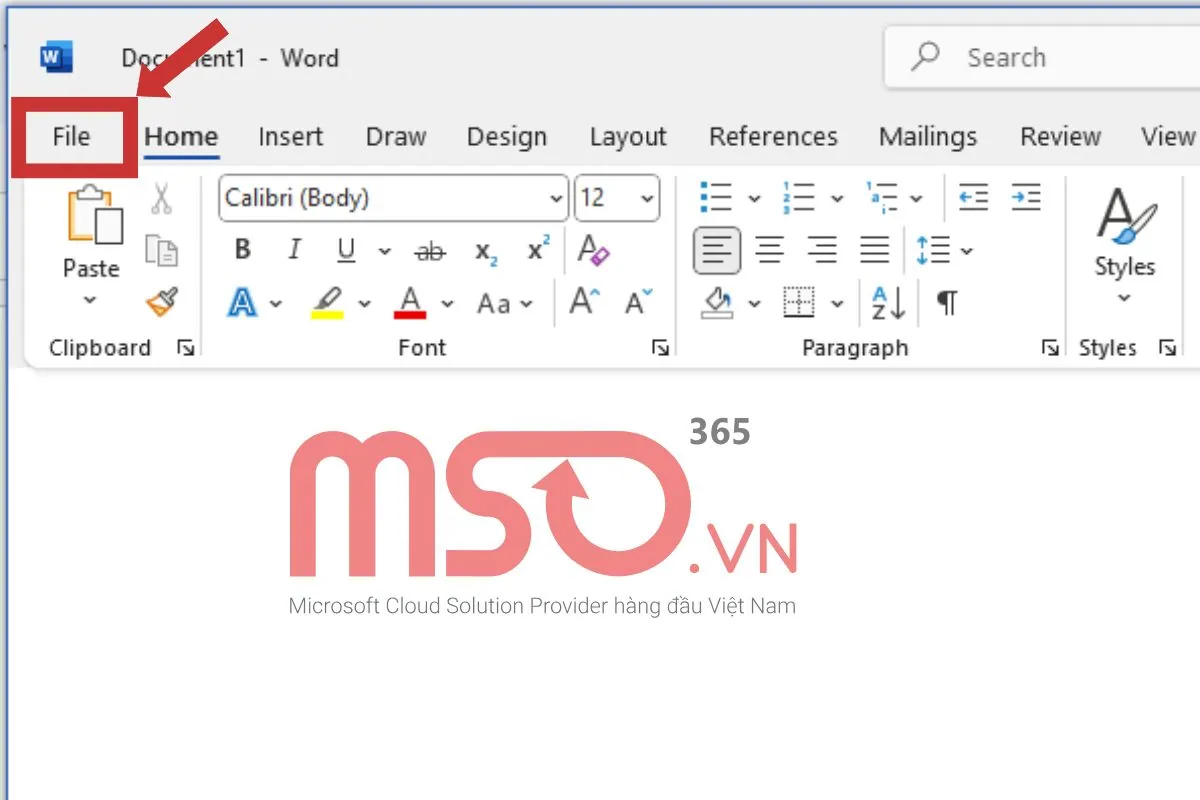The width and height of the screenshot is (1200, 800).
Task: Click the Paste button
Action: click(x=91, y=232)
